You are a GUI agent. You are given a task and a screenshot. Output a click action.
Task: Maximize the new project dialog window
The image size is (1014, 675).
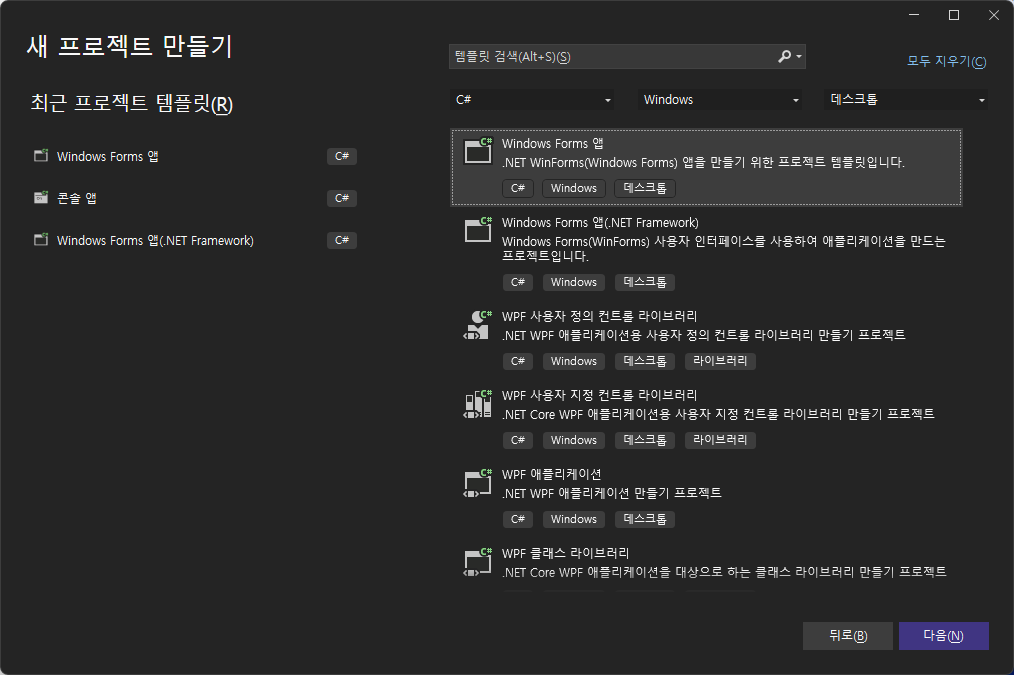click(954, 15)
